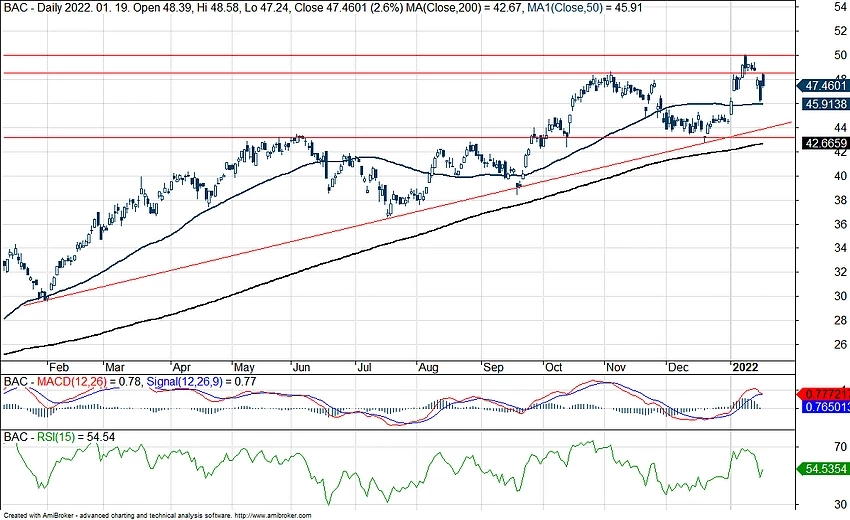Viewport: 850px width, 520px height.
Task: Click the 54 price axis label
Action: coord(840,7)
